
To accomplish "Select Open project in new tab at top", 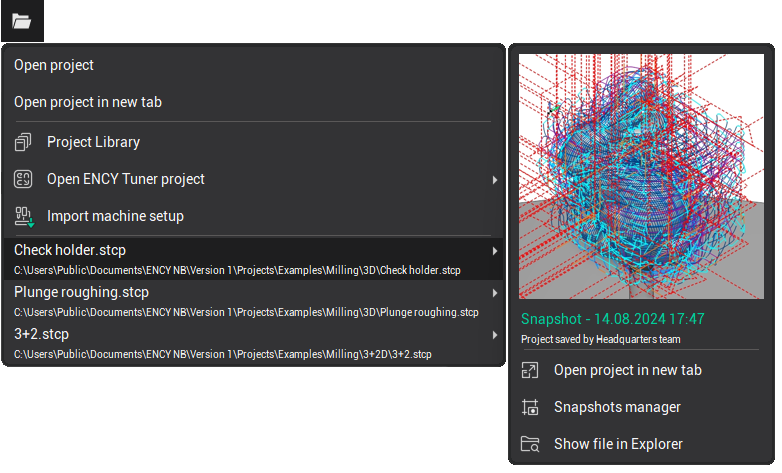I will click(88, 102).
